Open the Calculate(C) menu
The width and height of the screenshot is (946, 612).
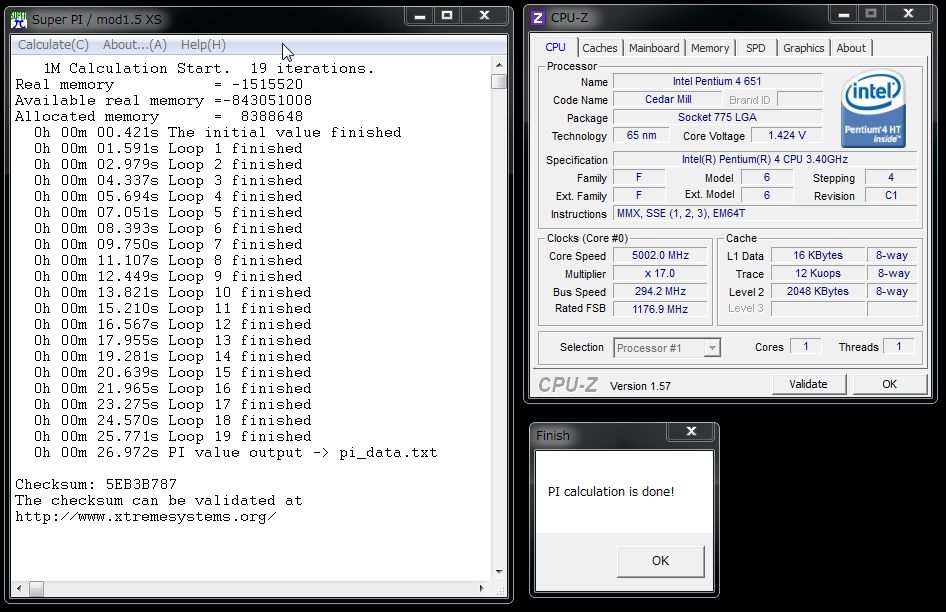[53, 45]
